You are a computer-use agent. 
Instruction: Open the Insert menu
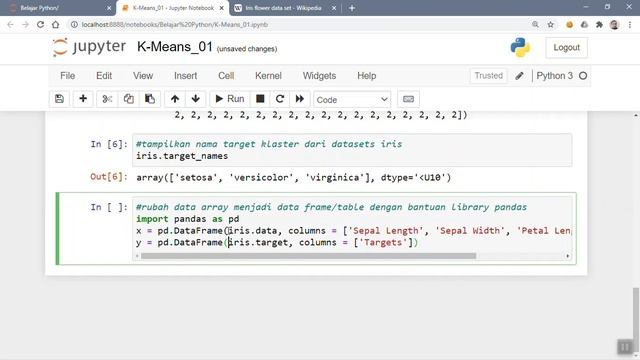click(x=185, y=76)
